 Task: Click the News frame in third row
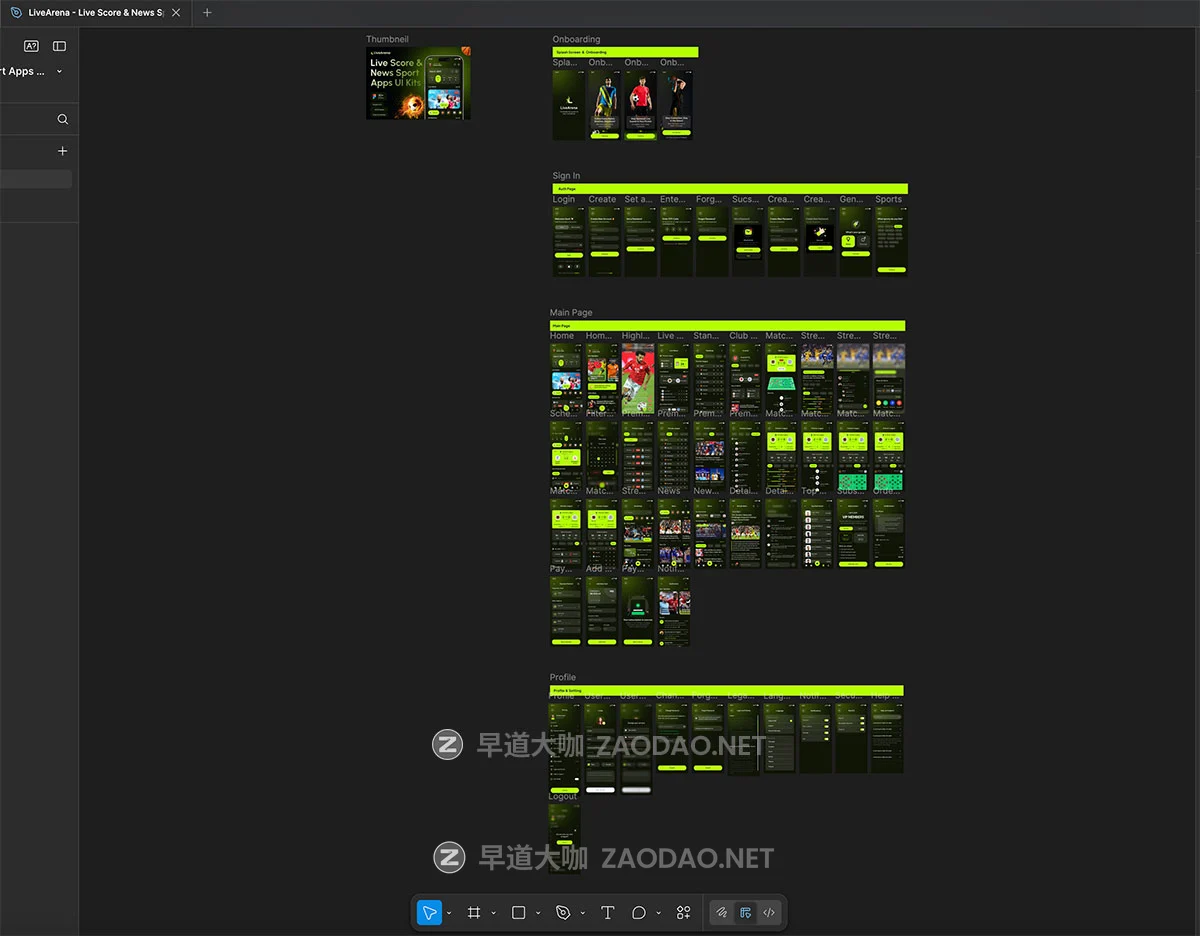(673, 533)
